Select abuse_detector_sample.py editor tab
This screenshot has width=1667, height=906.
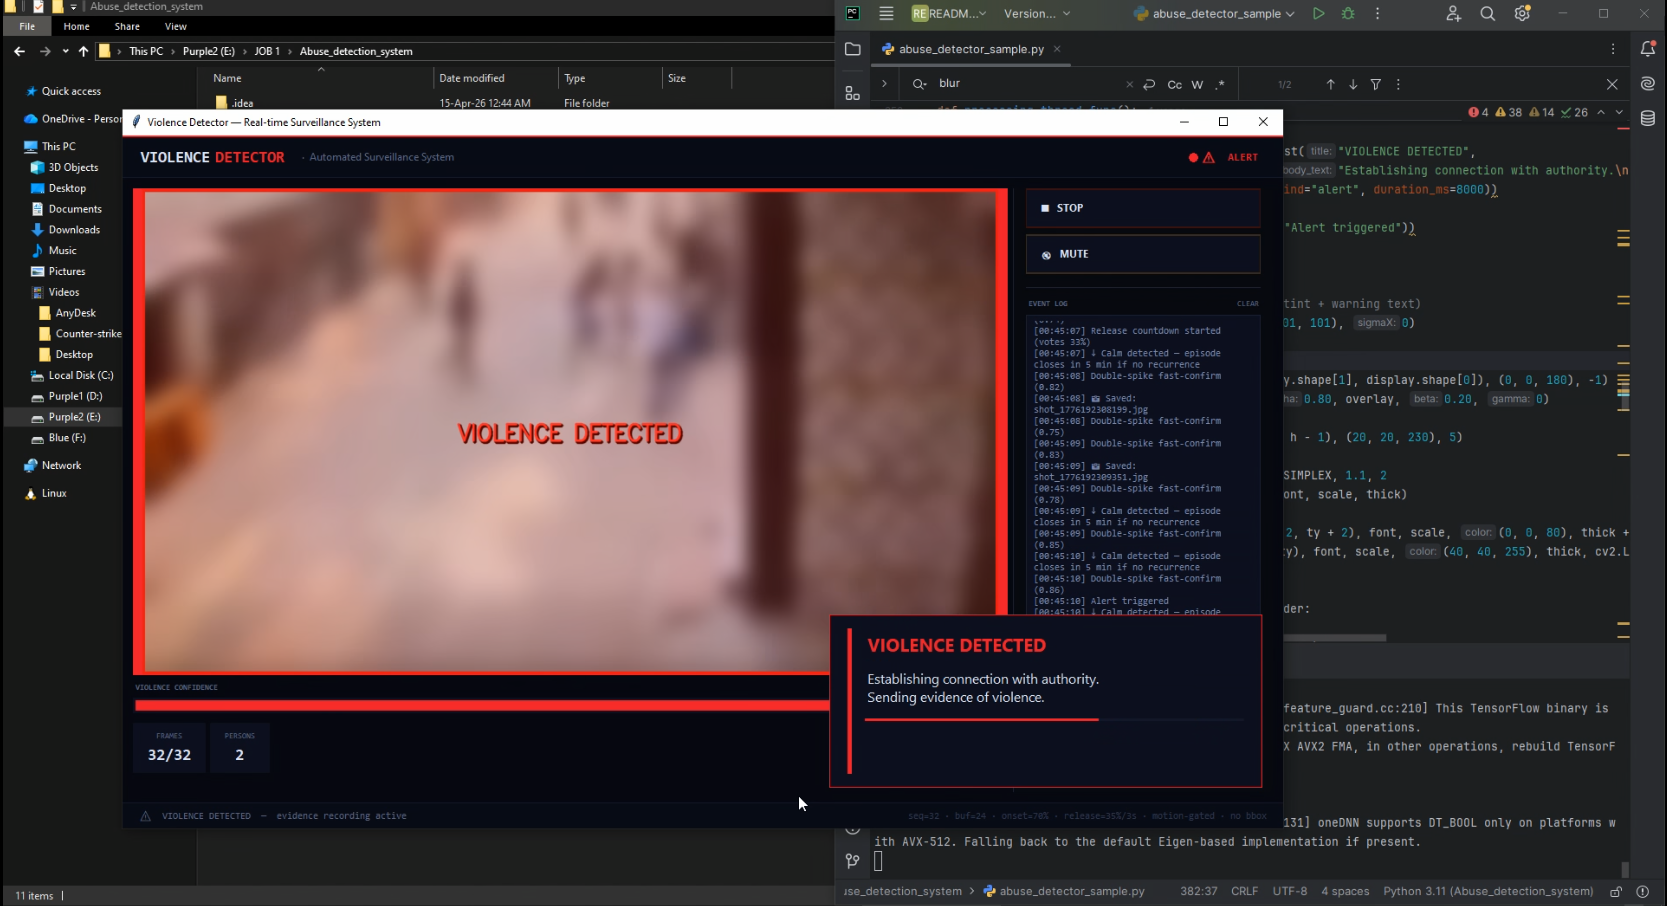971,49
